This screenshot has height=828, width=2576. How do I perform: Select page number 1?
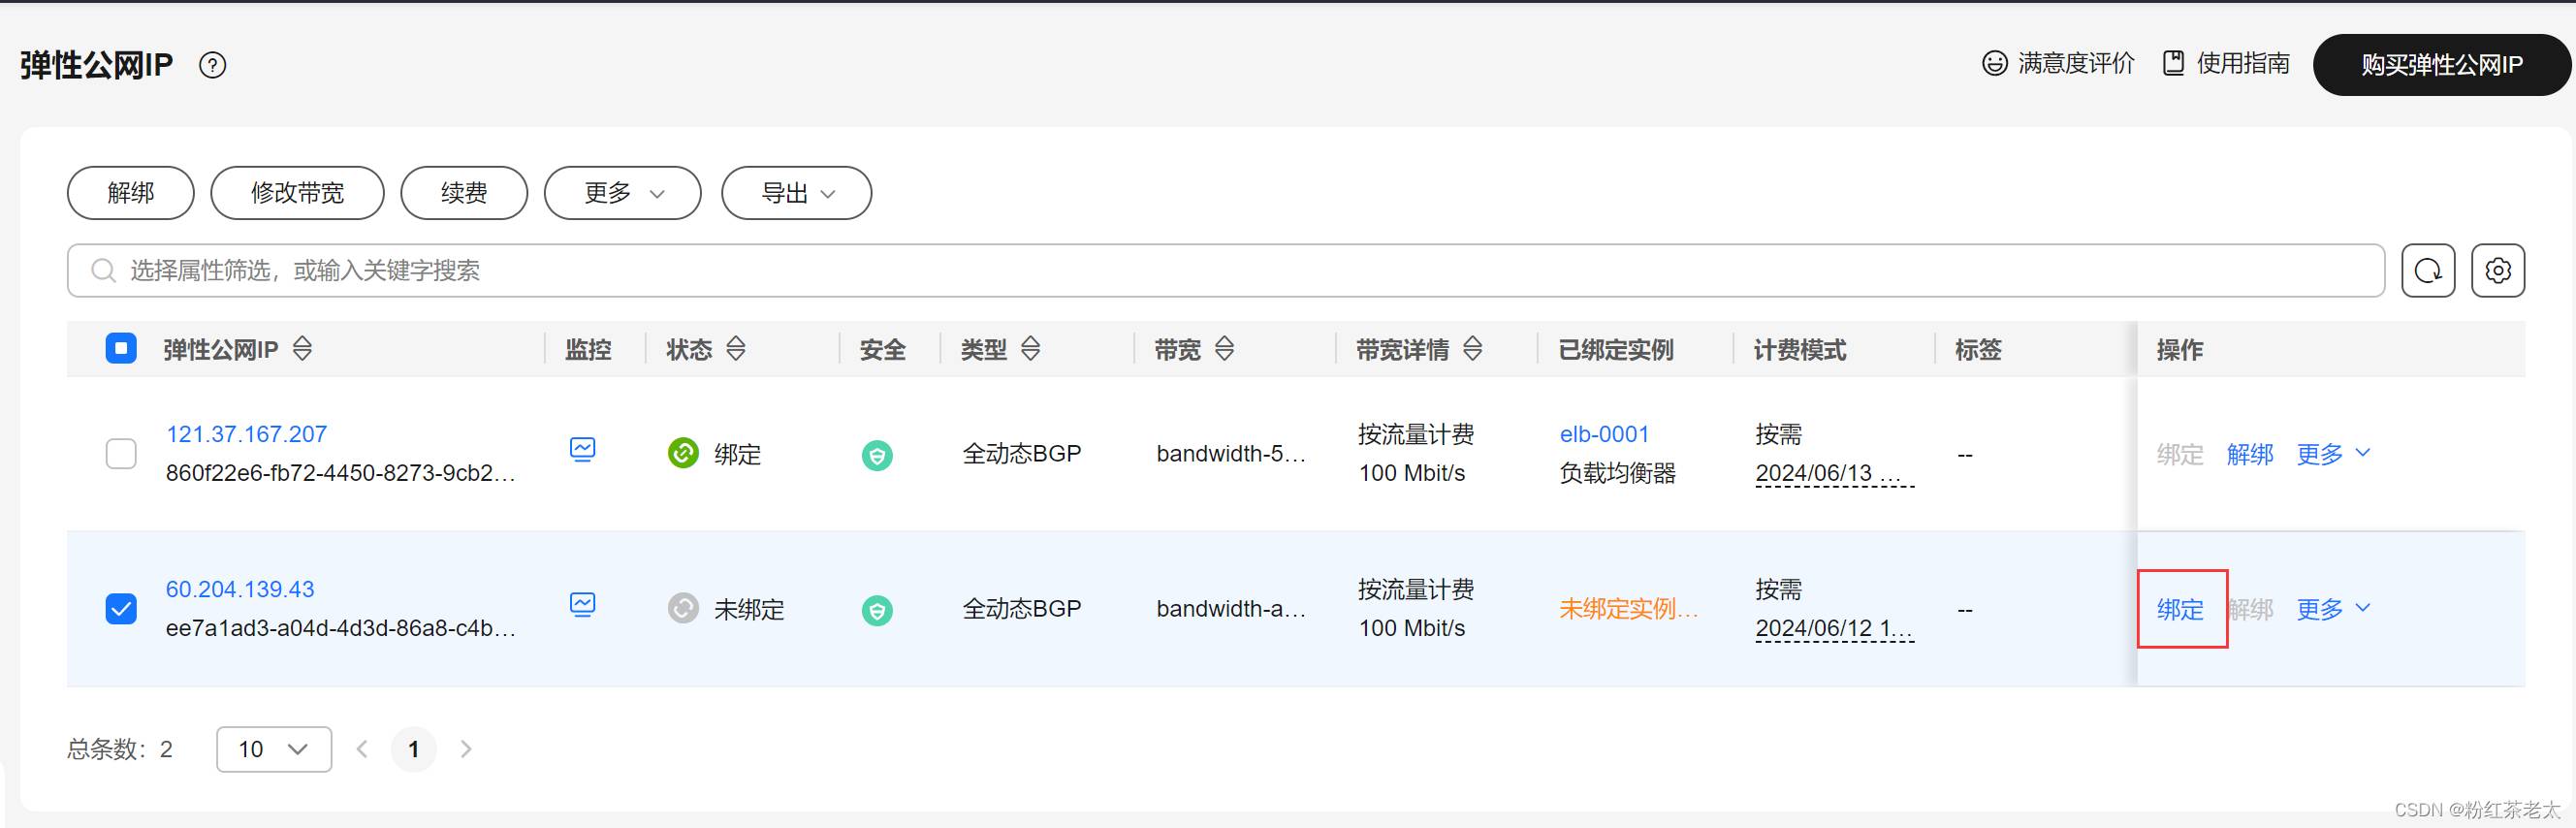413,749
